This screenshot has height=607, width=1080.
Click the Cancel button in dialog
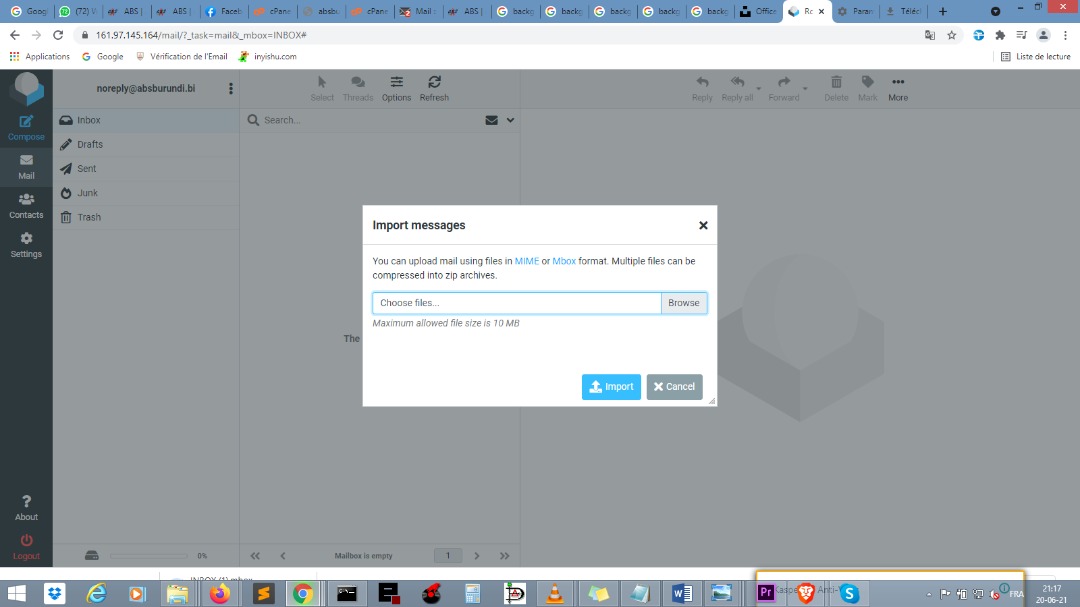click(x=674, y=387)
